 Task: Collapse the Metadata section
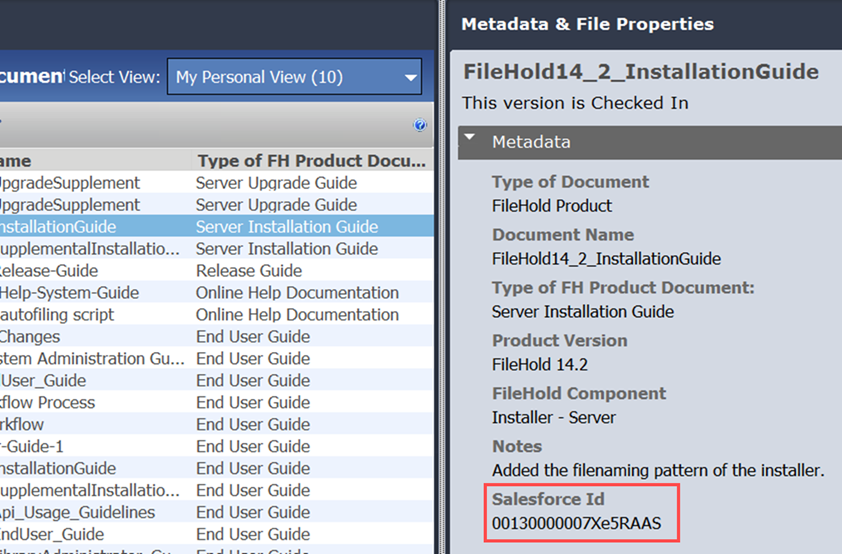pyautogui.click(x=470, y=137)
